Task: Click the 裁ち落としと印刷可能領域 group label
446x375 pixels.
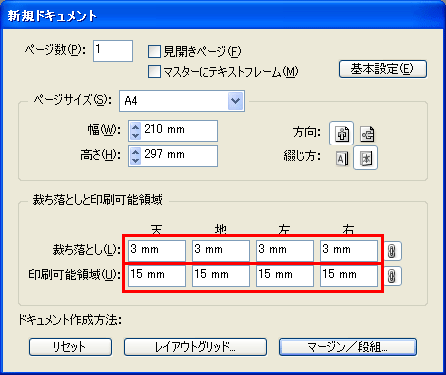Action: pyautogui.click(x=97, y=200)
